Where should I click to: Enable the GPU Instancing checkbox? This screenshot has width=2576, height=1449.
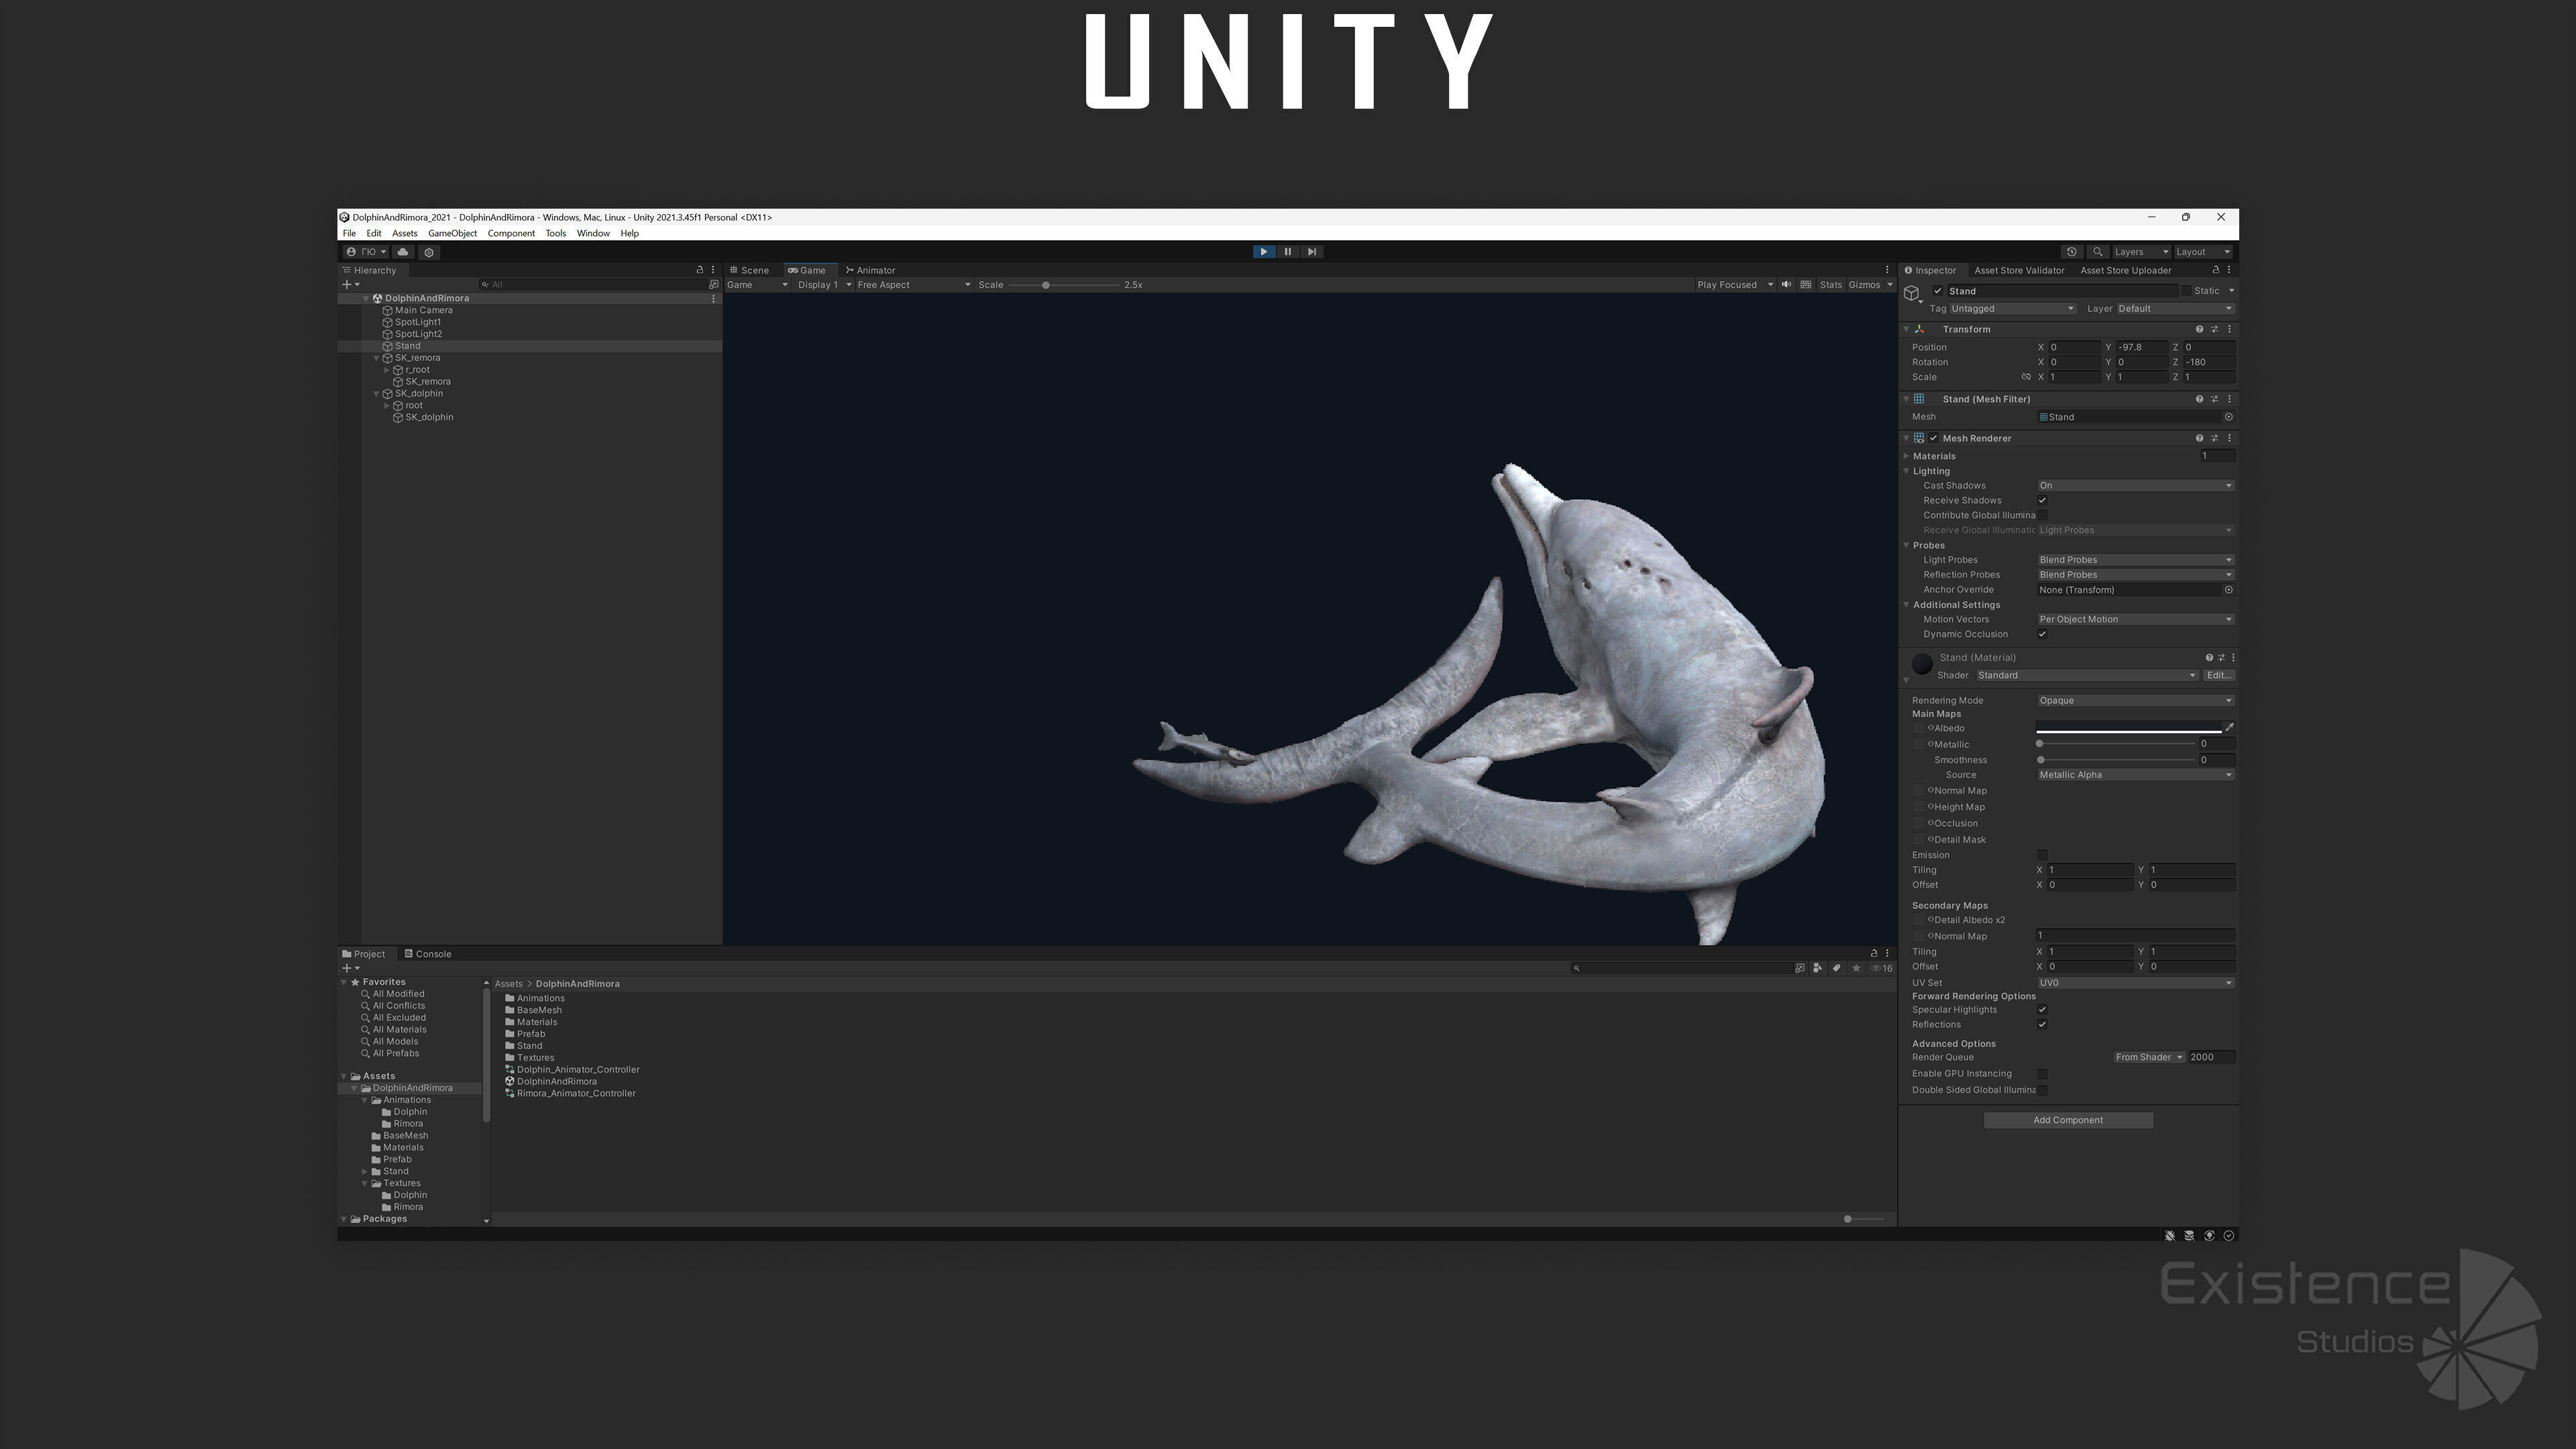click(x=2043, y=1074)
